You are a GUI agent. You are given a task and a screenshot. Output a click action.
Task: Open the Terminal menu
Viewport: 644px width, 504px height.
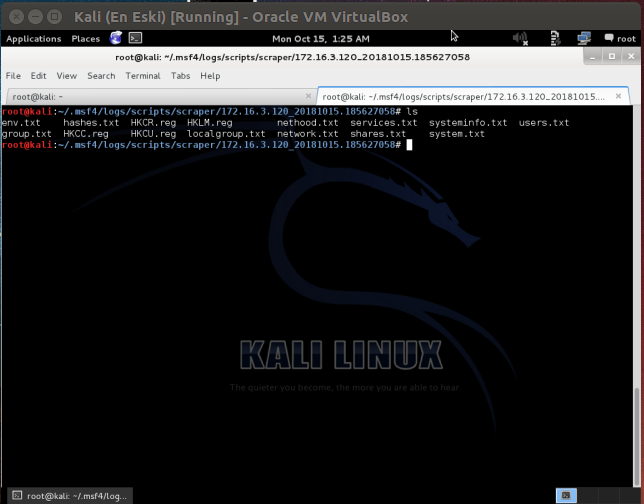click(x=143, y=76)
